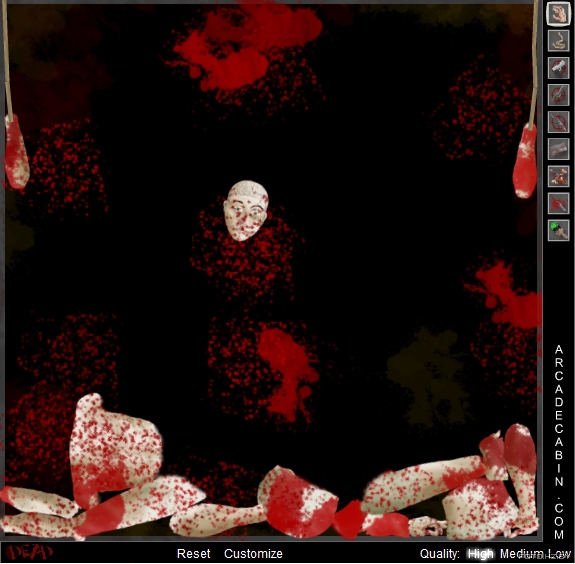Click the DEAD status label

pos(30,553)
